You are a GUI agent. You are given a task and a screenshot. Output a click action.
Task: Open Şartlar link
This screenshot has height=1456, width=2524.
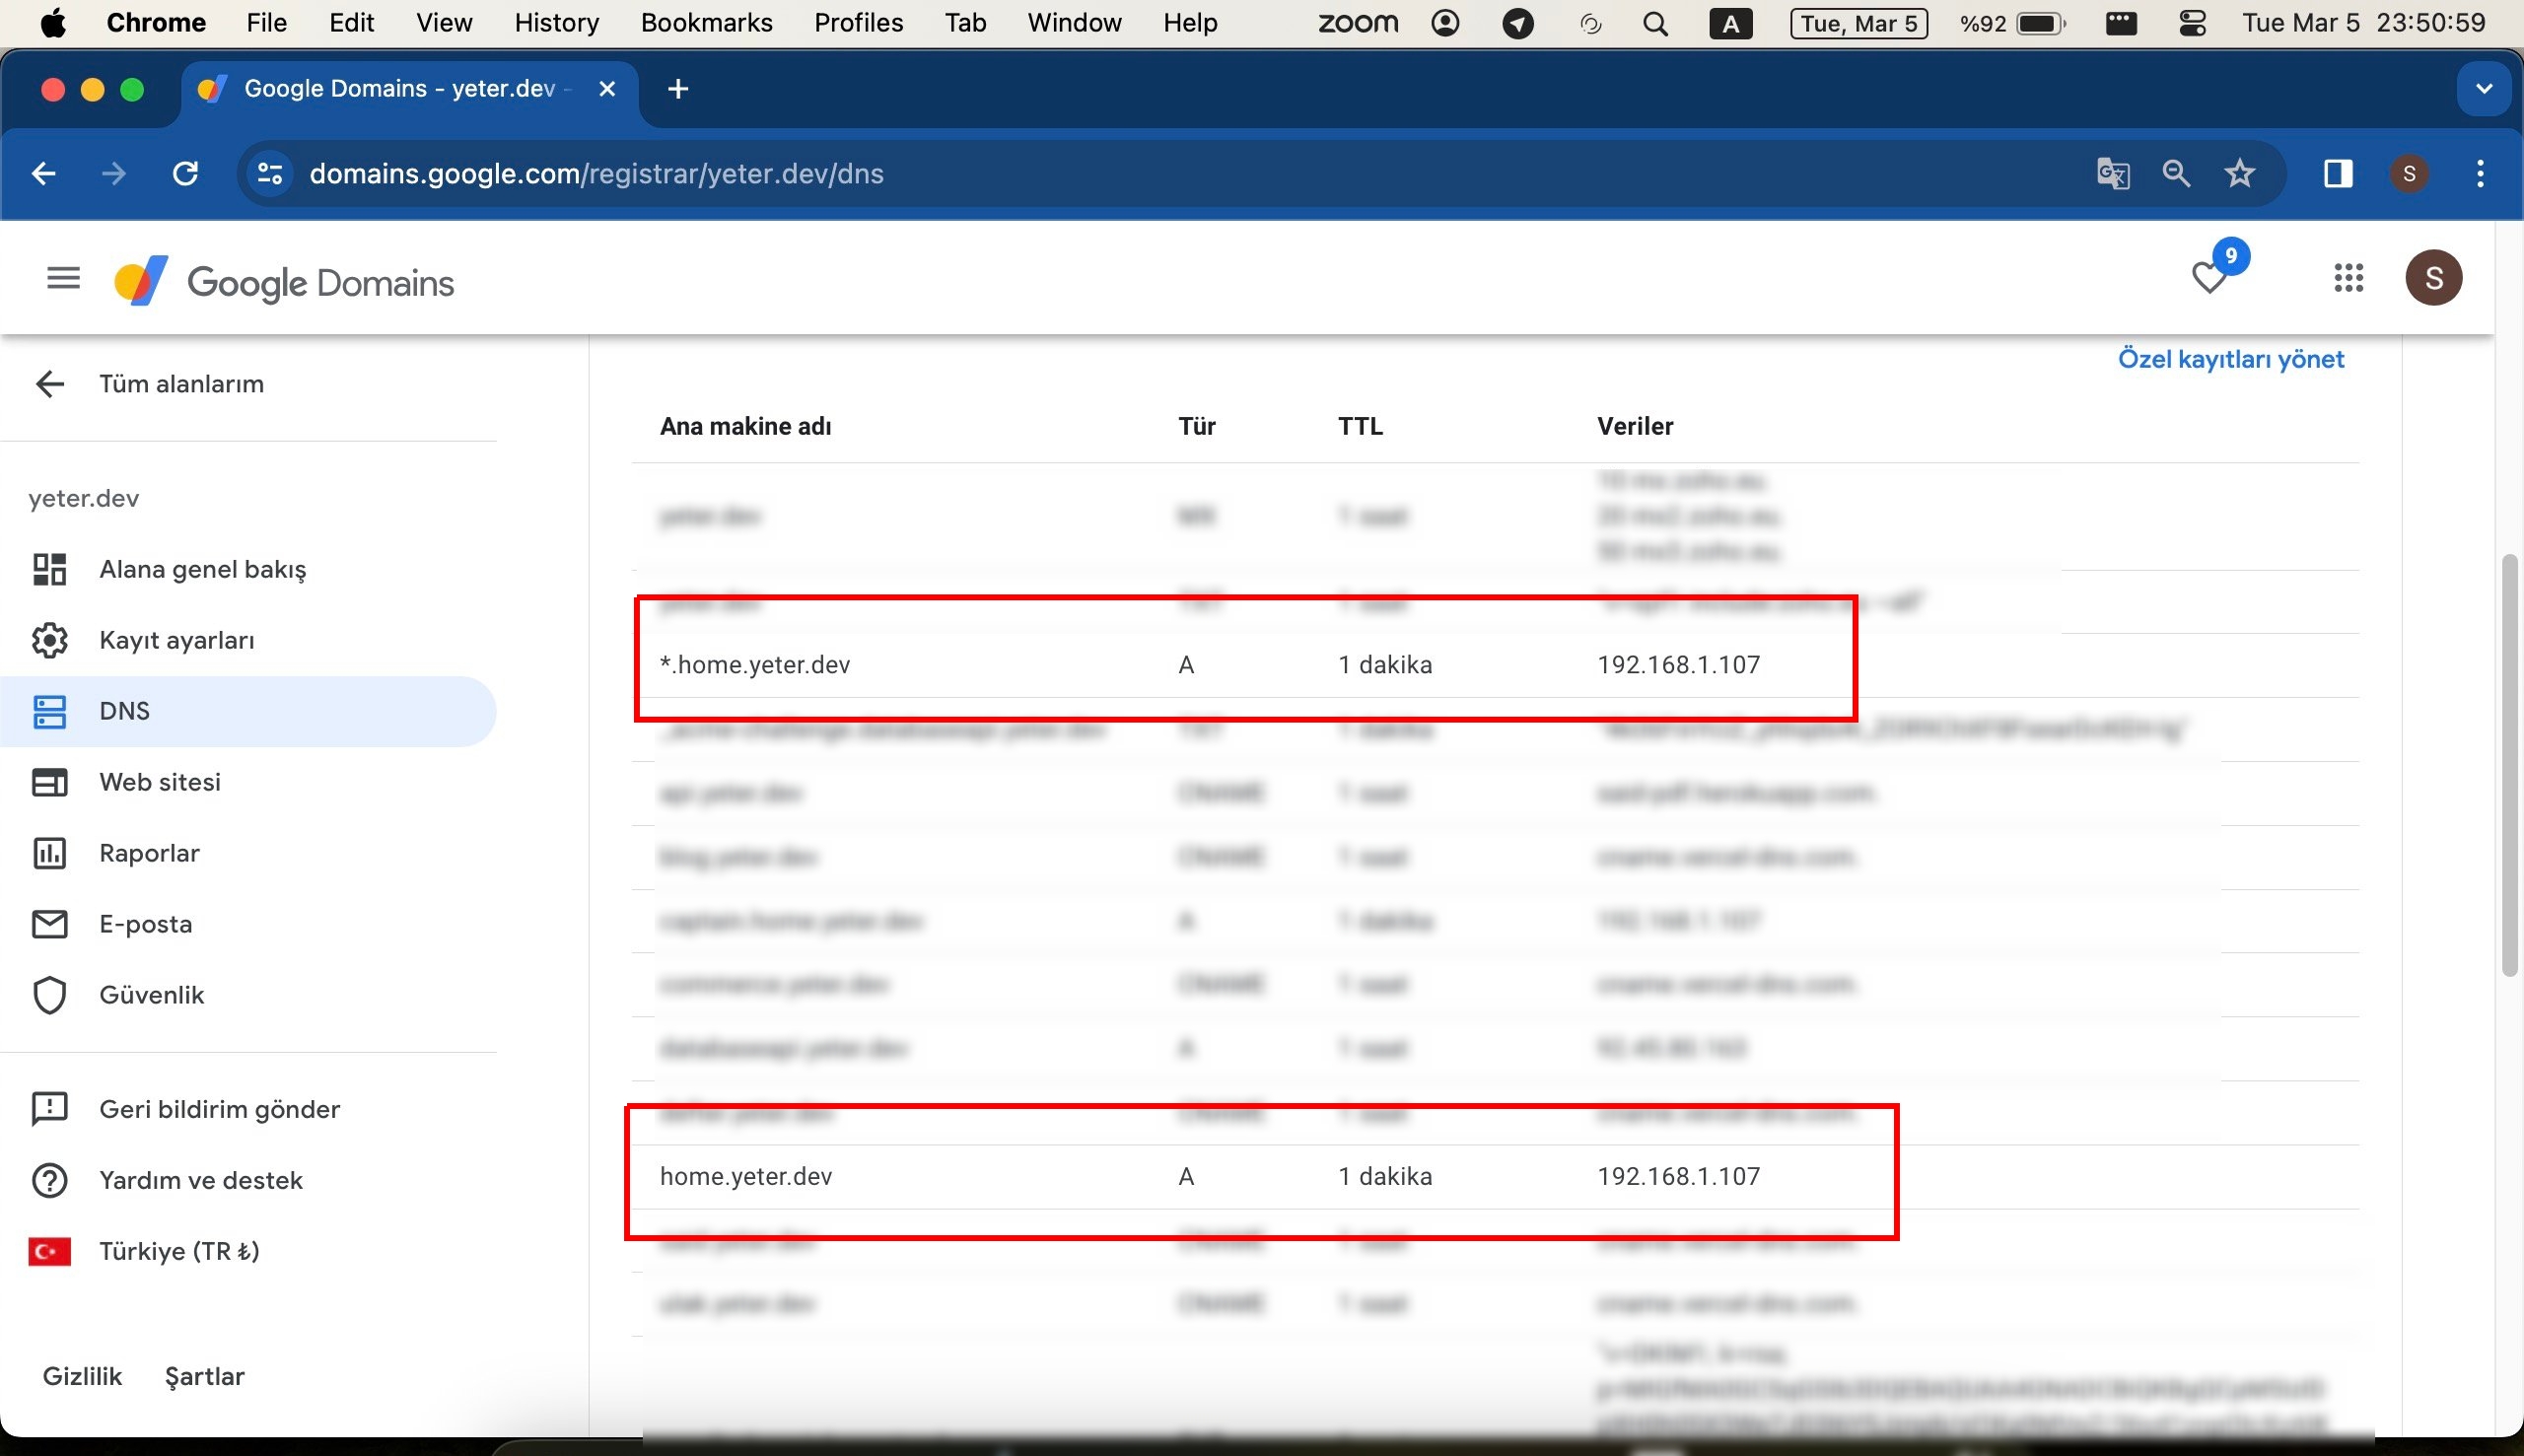(x=204, y=1376)
